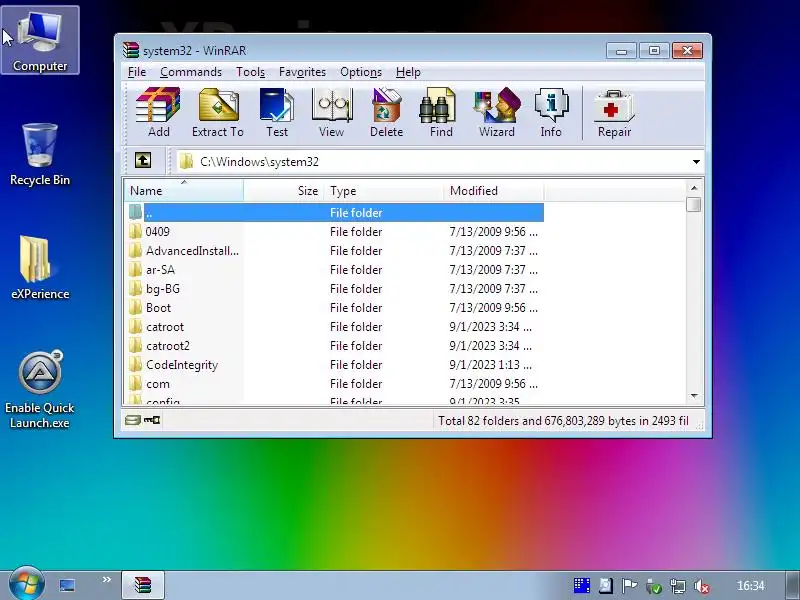Open the Commands menu

[191, 72]
